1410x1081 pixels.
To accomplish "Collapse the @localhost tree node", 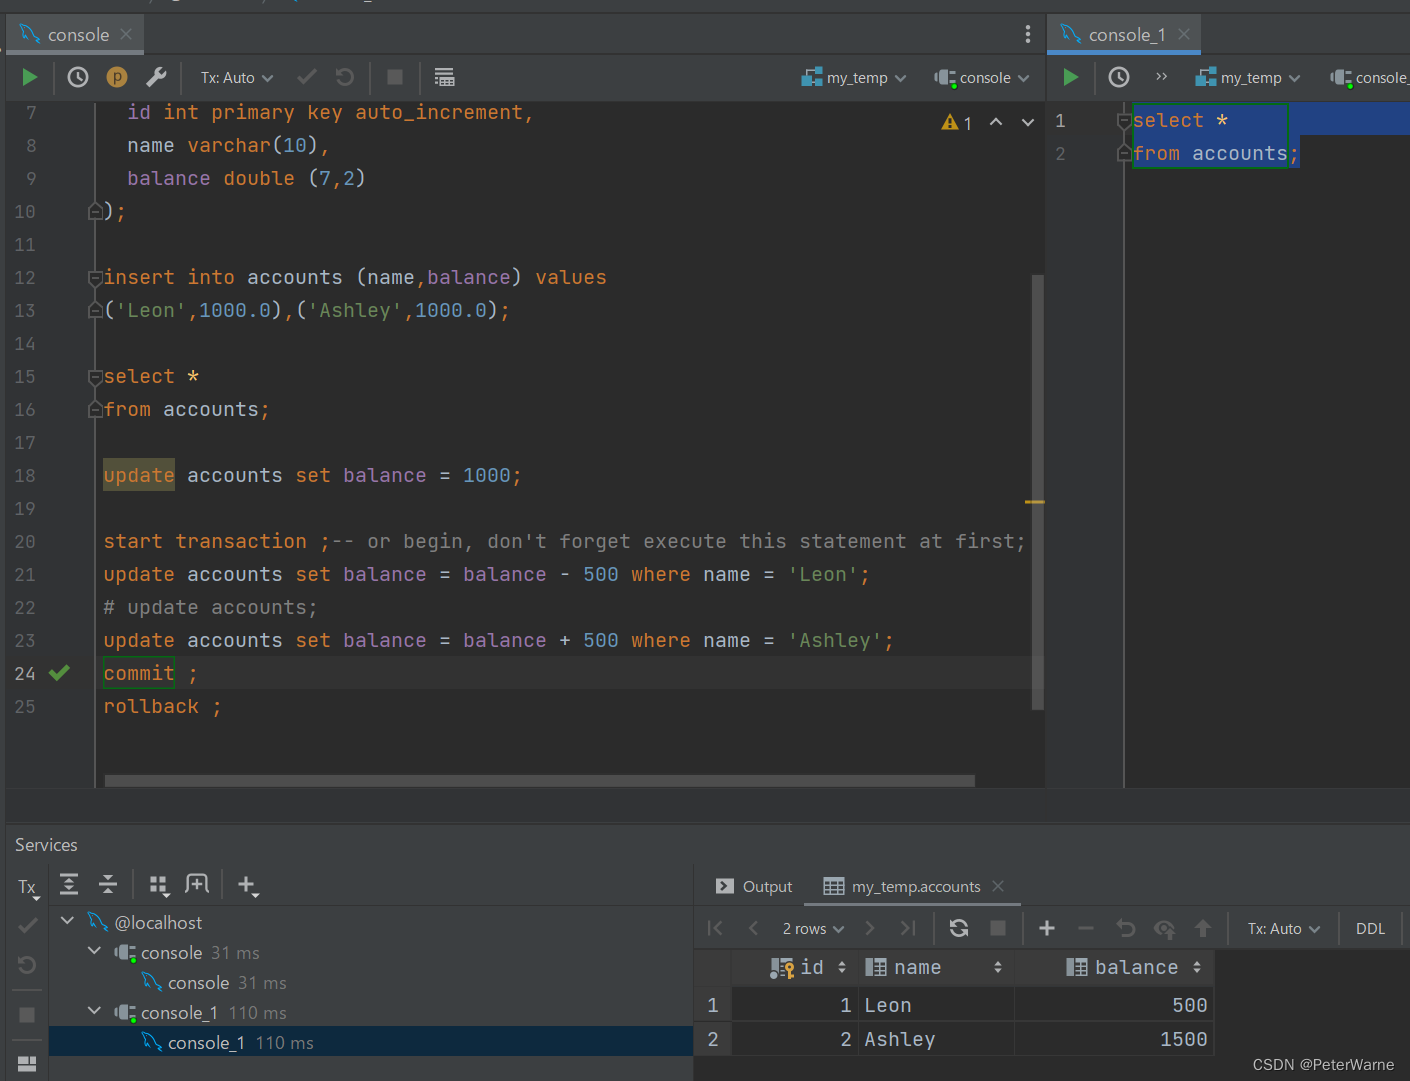I will 67,920.
